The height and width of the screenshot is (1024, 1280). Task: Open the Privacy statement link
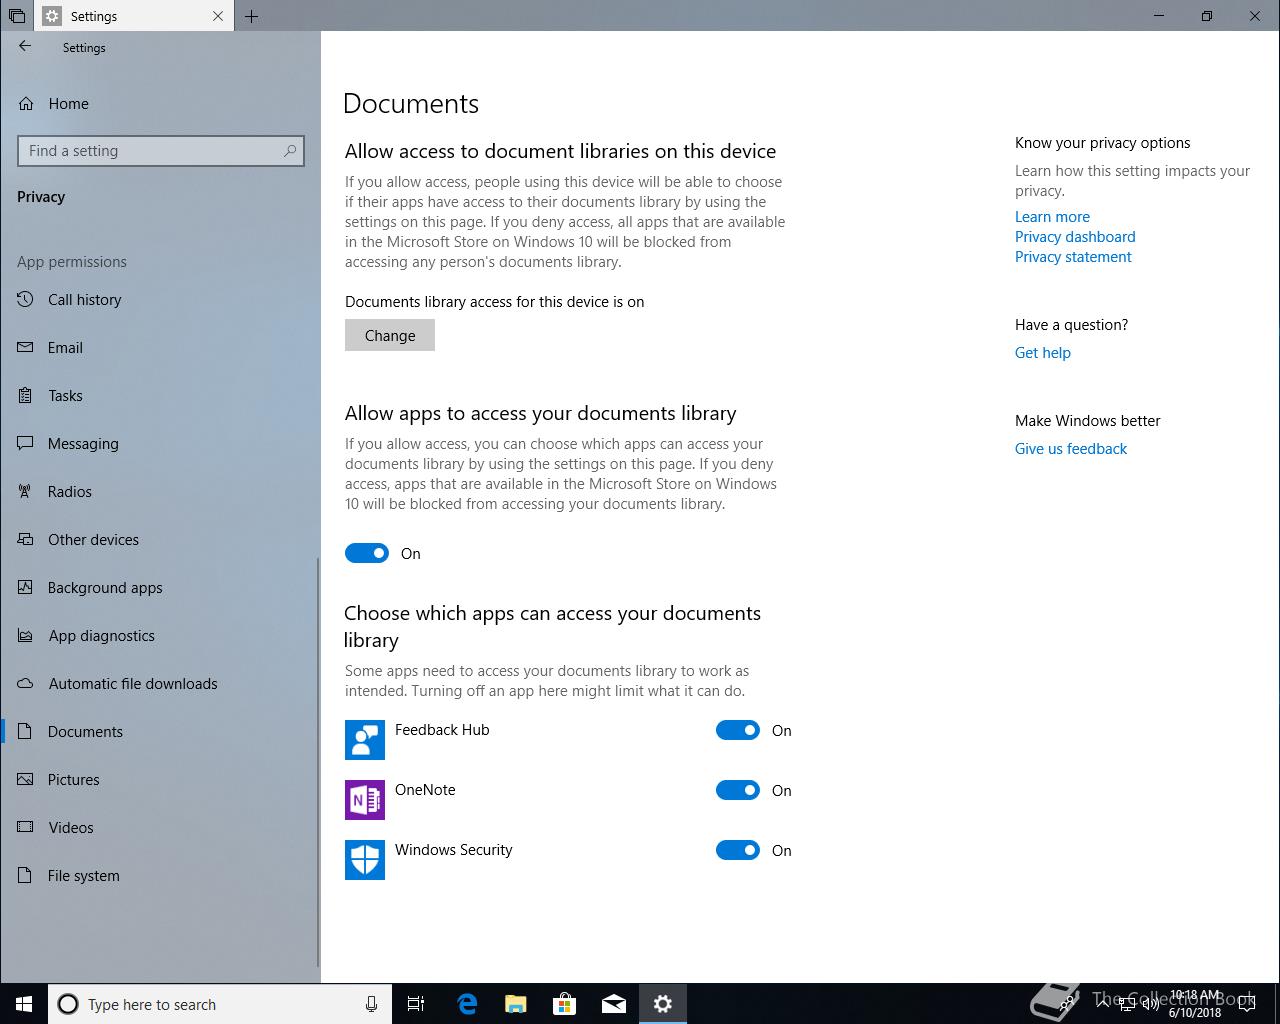[1073, 256]
